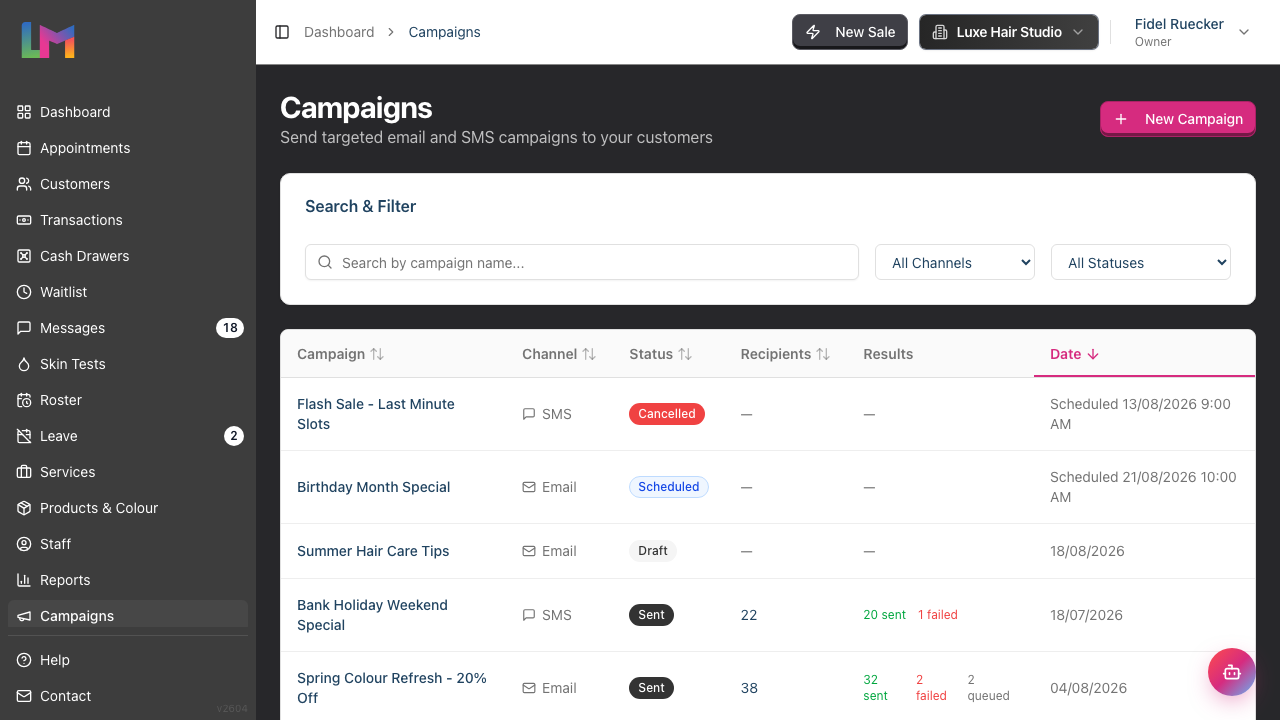Click the Waitlist clock icon
The height and width of the screenshot is (720, 1280).
[24, 292]
